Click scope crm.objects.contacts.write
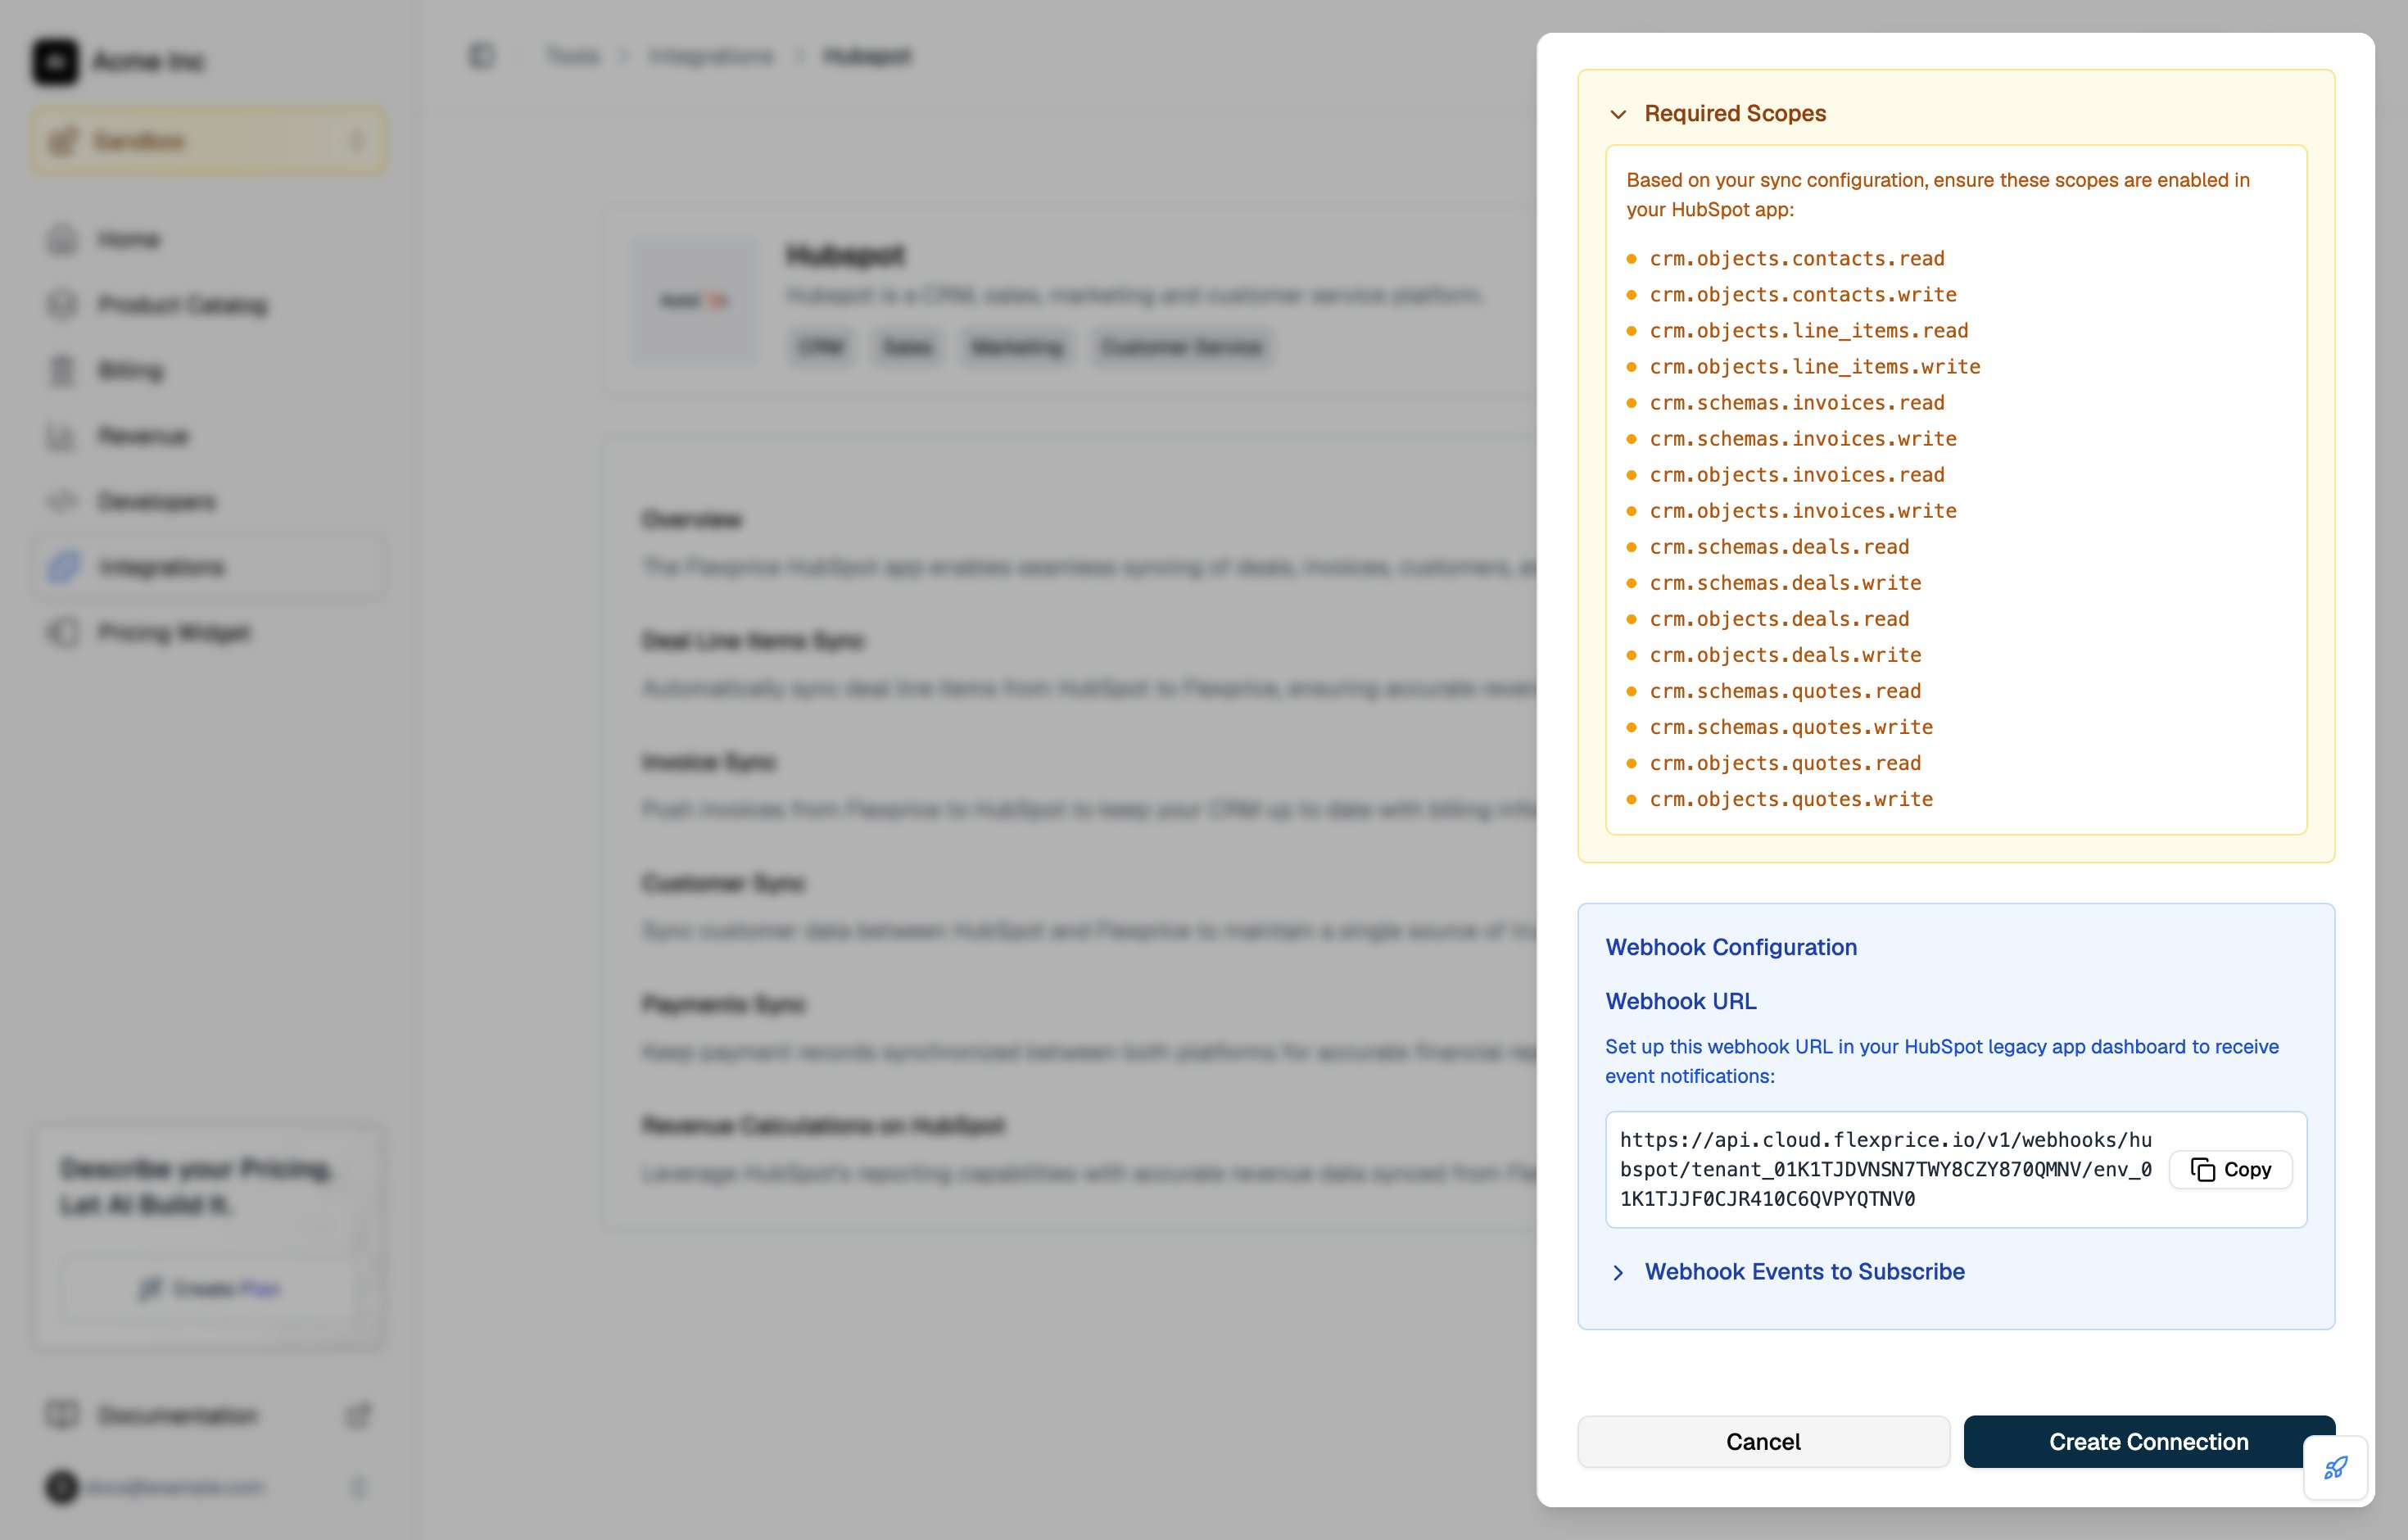2408x1540 pixels. click(1802, 295)
